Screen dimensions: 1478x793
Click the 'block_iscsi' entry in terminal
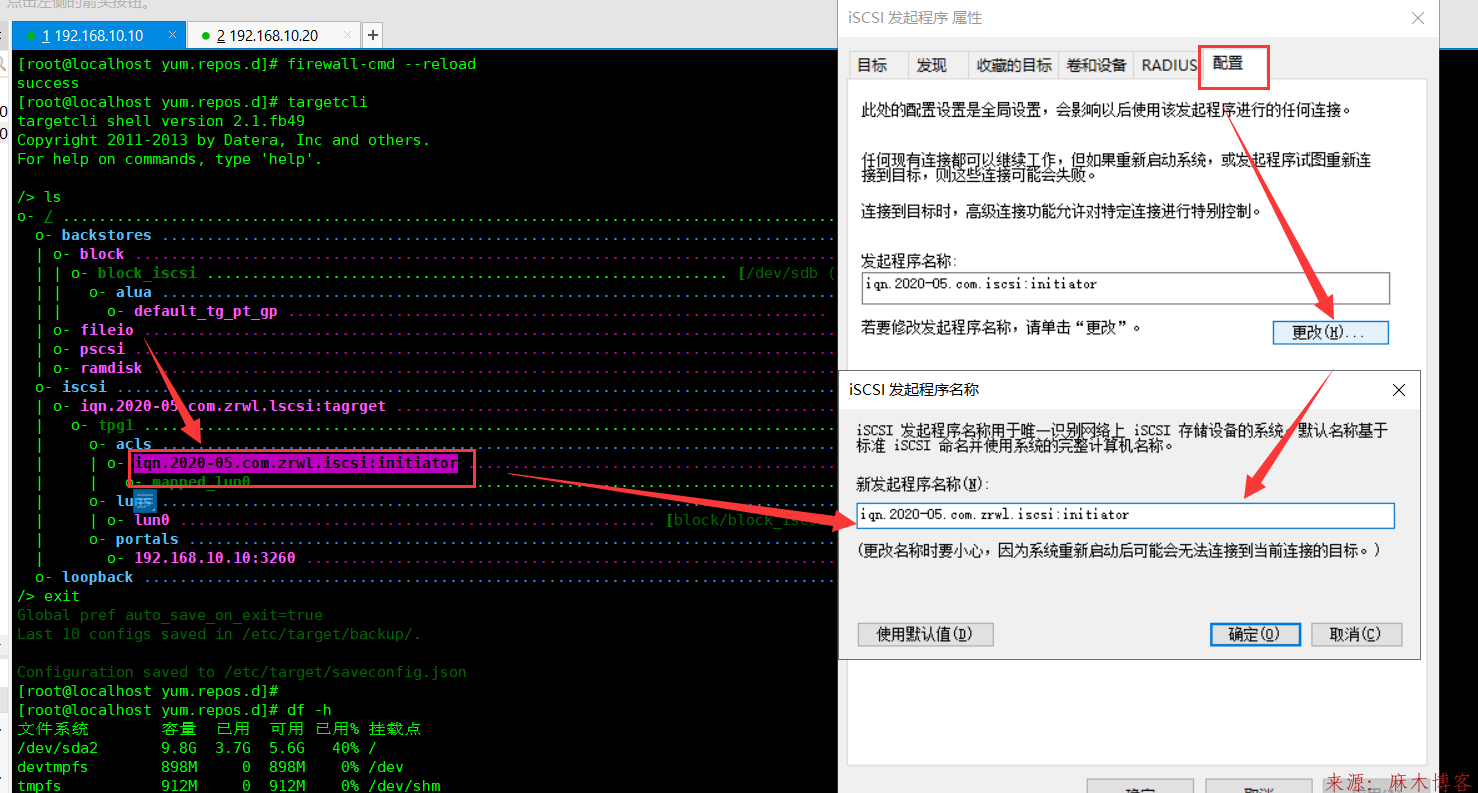pyautogui.click(x=147, y=273)
